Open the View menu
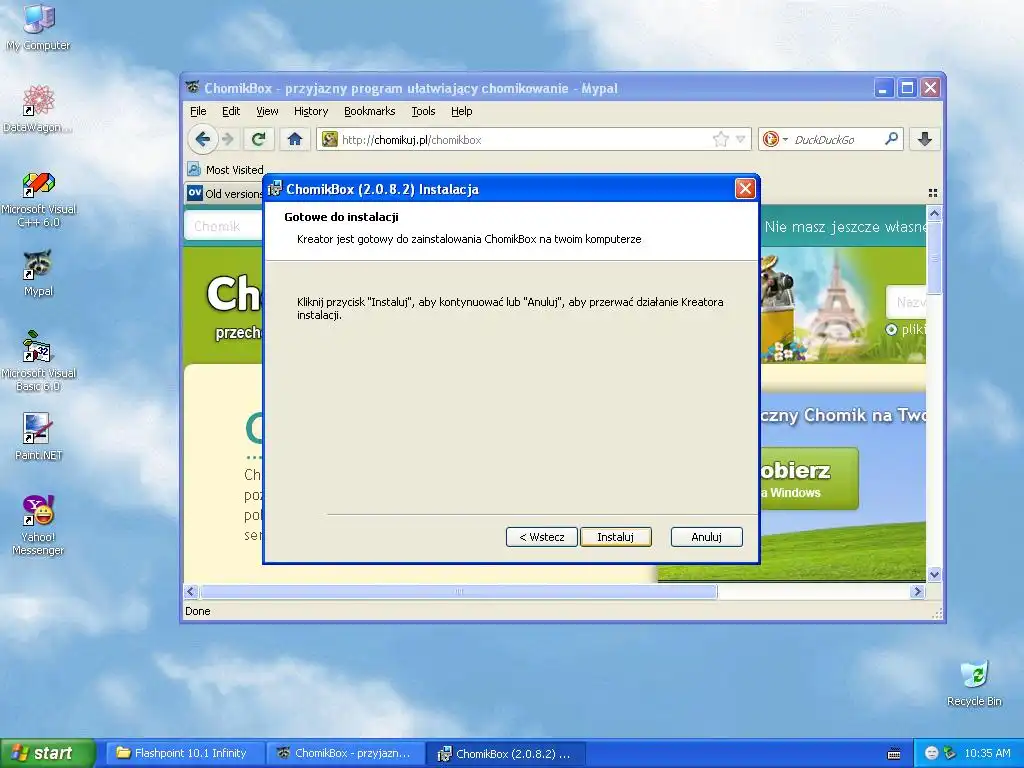Image resolution: width=1024 pixels, height=768 pixels. [x=267, y=111]
